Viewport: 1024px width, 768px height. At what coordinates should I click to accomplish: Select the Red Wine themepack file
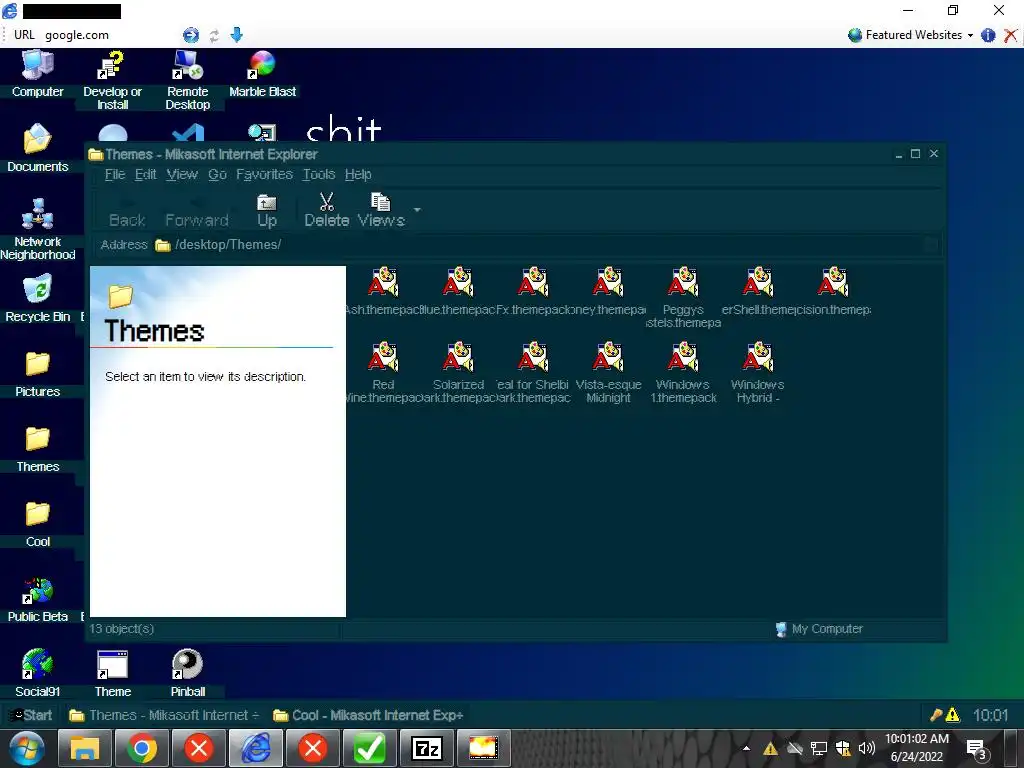(x=383, y=372)
